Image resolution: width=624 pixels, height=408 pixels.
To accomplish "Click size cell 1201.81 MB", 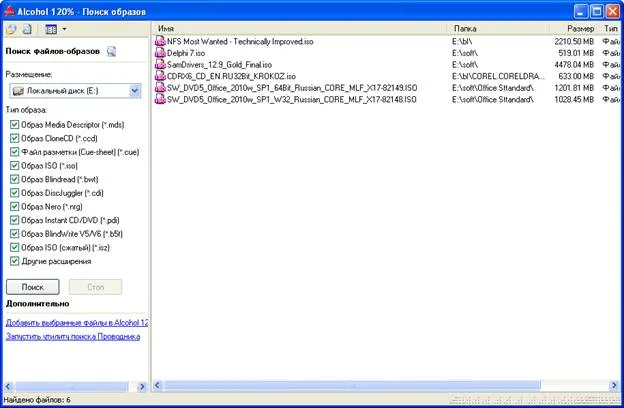I will (574, 88).
